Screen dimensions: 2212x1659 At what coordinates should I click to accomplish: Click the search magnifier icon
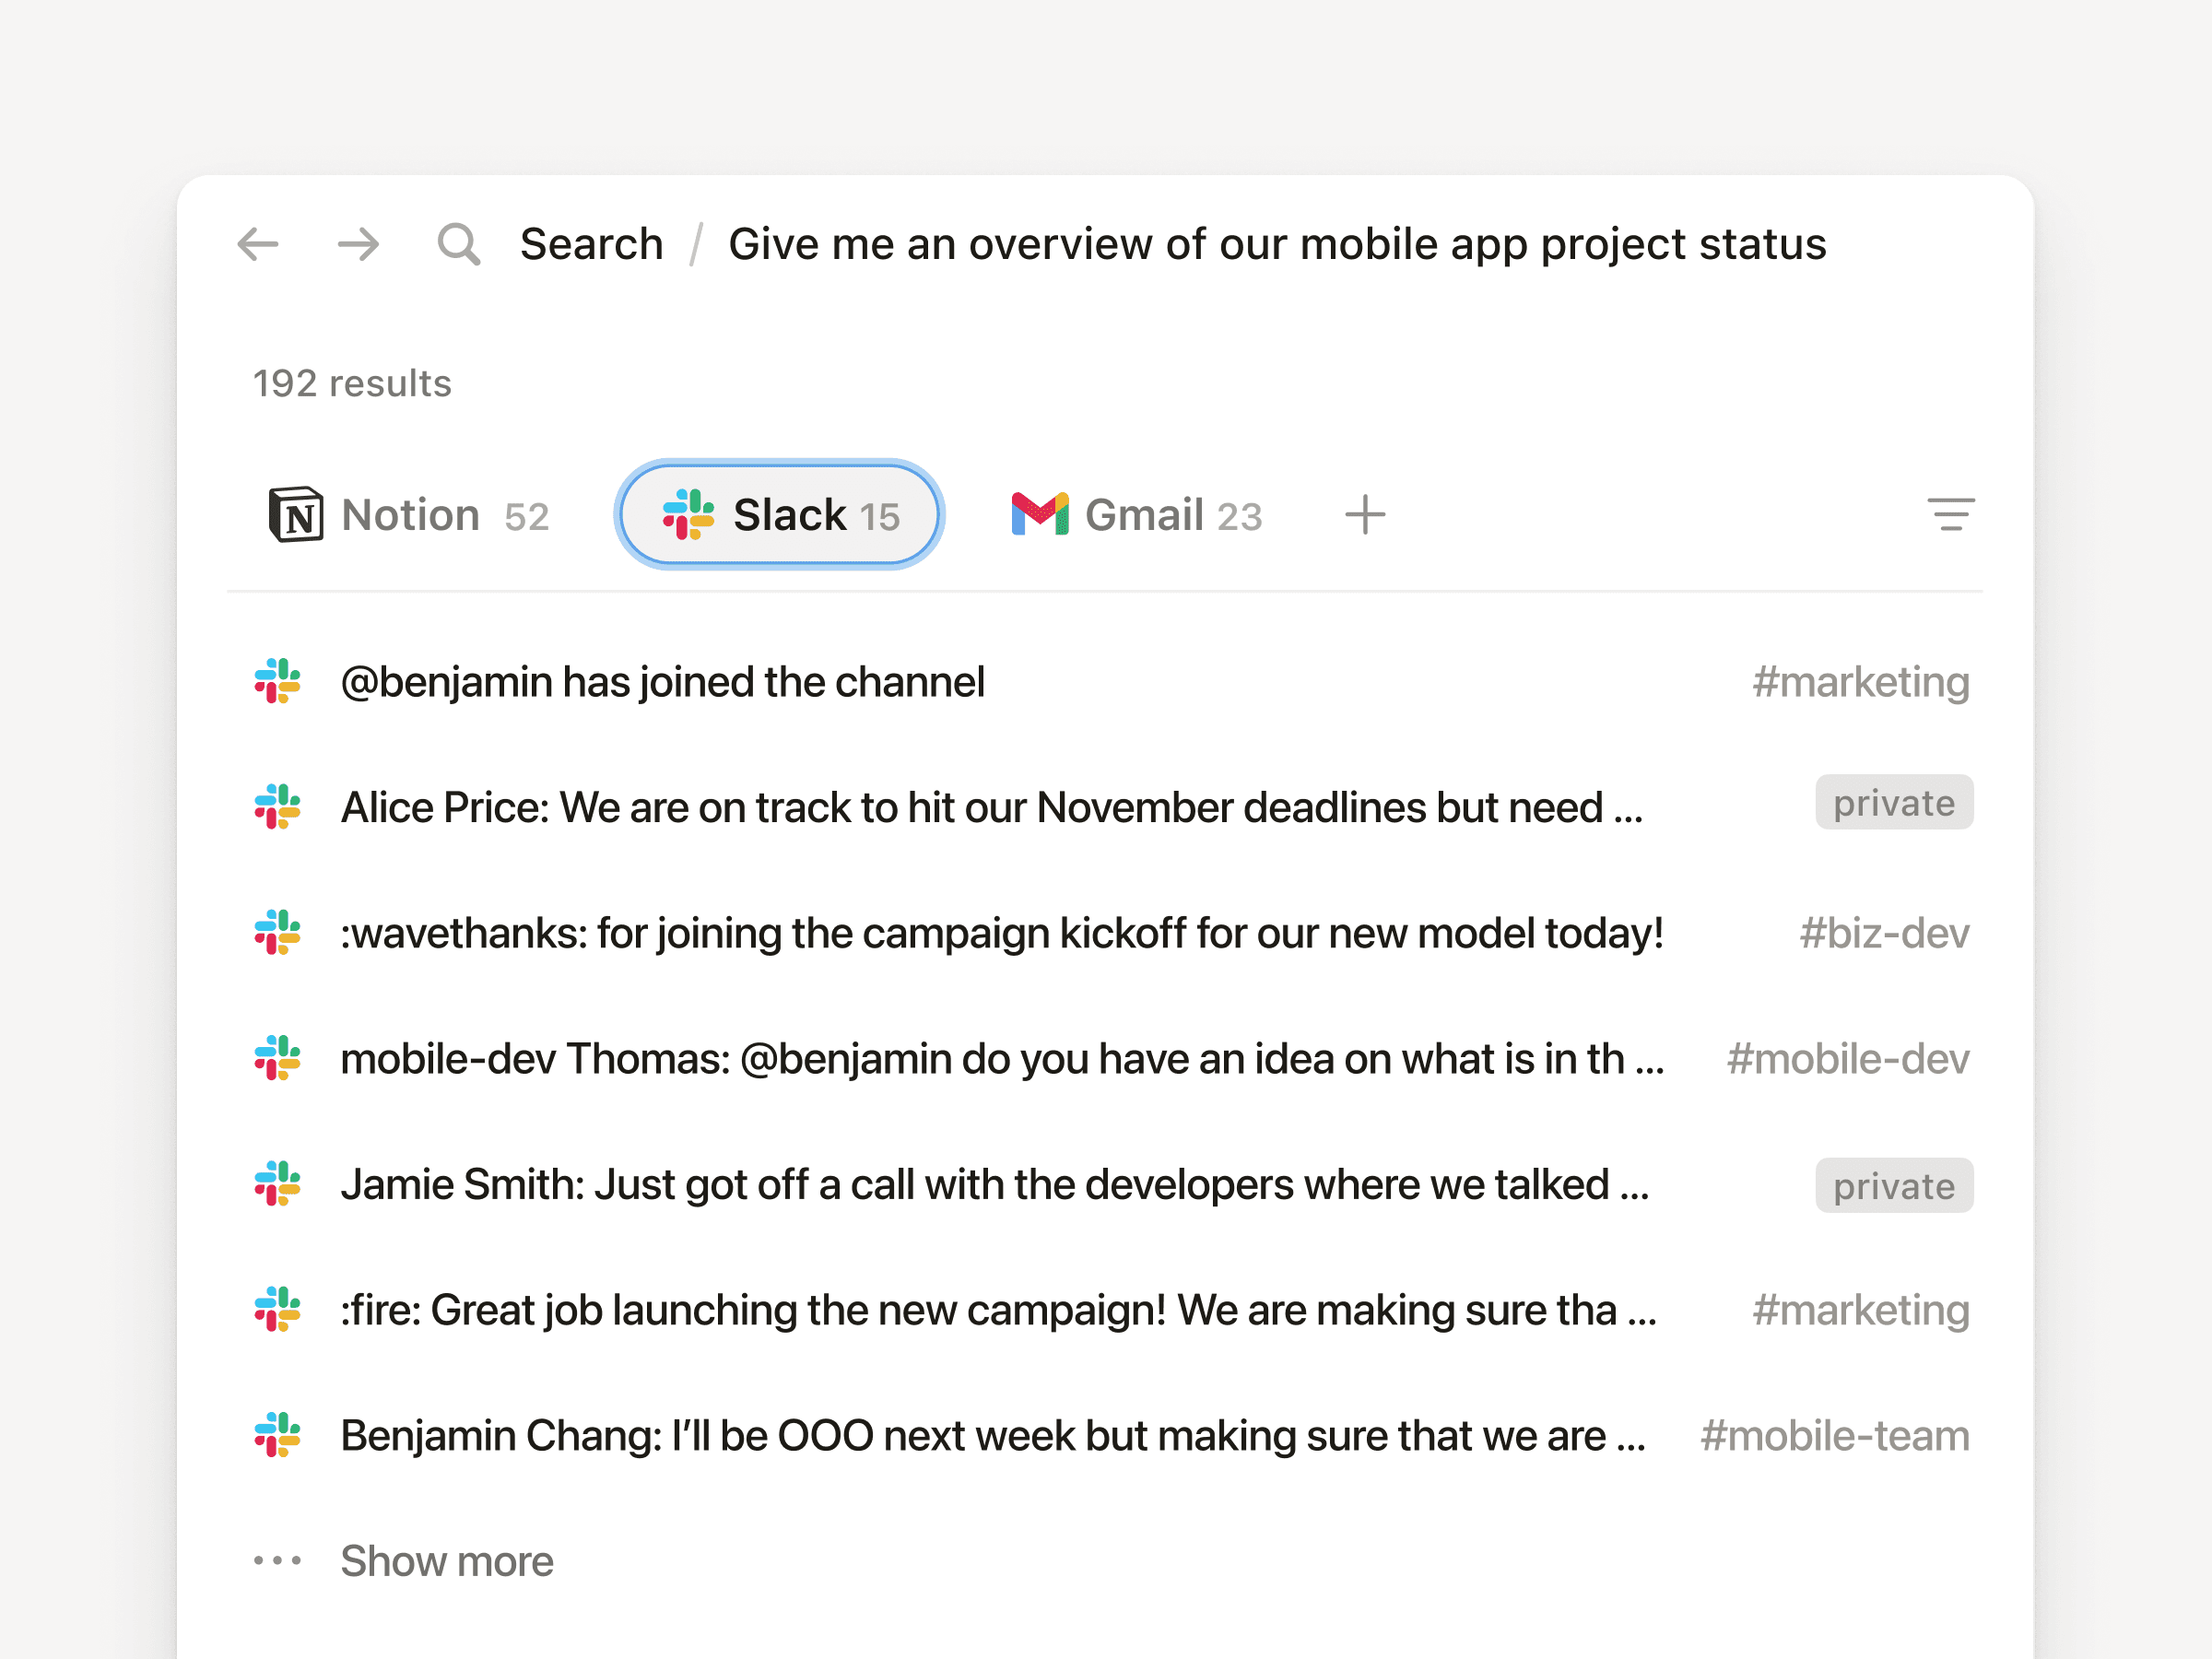pos(458,243)
